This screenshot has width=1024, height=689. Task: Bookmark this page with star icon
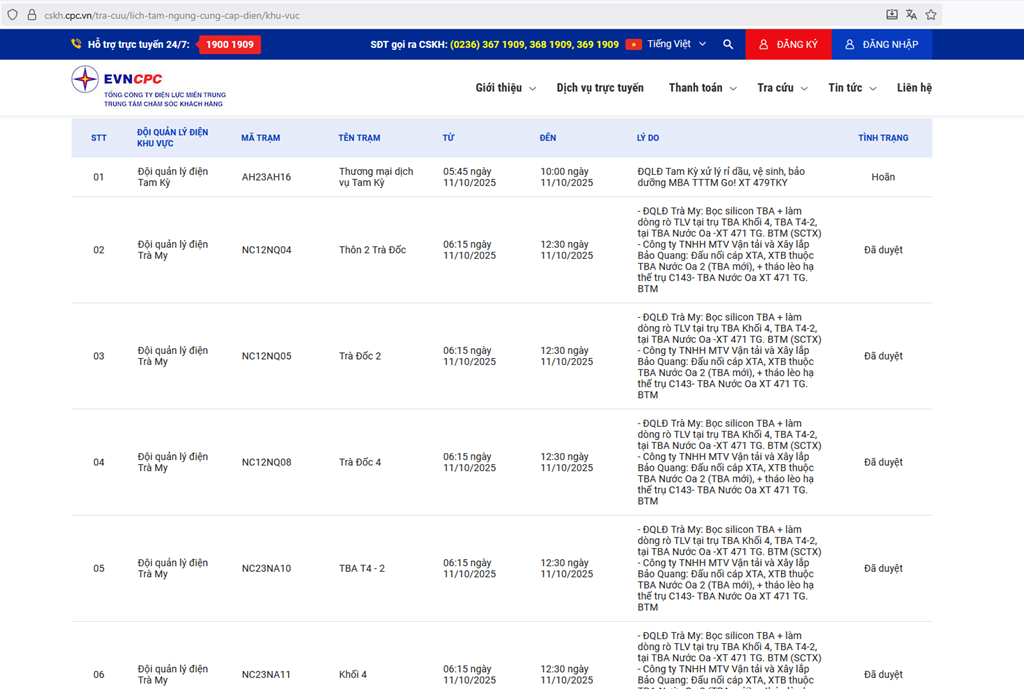coord(931,15)
